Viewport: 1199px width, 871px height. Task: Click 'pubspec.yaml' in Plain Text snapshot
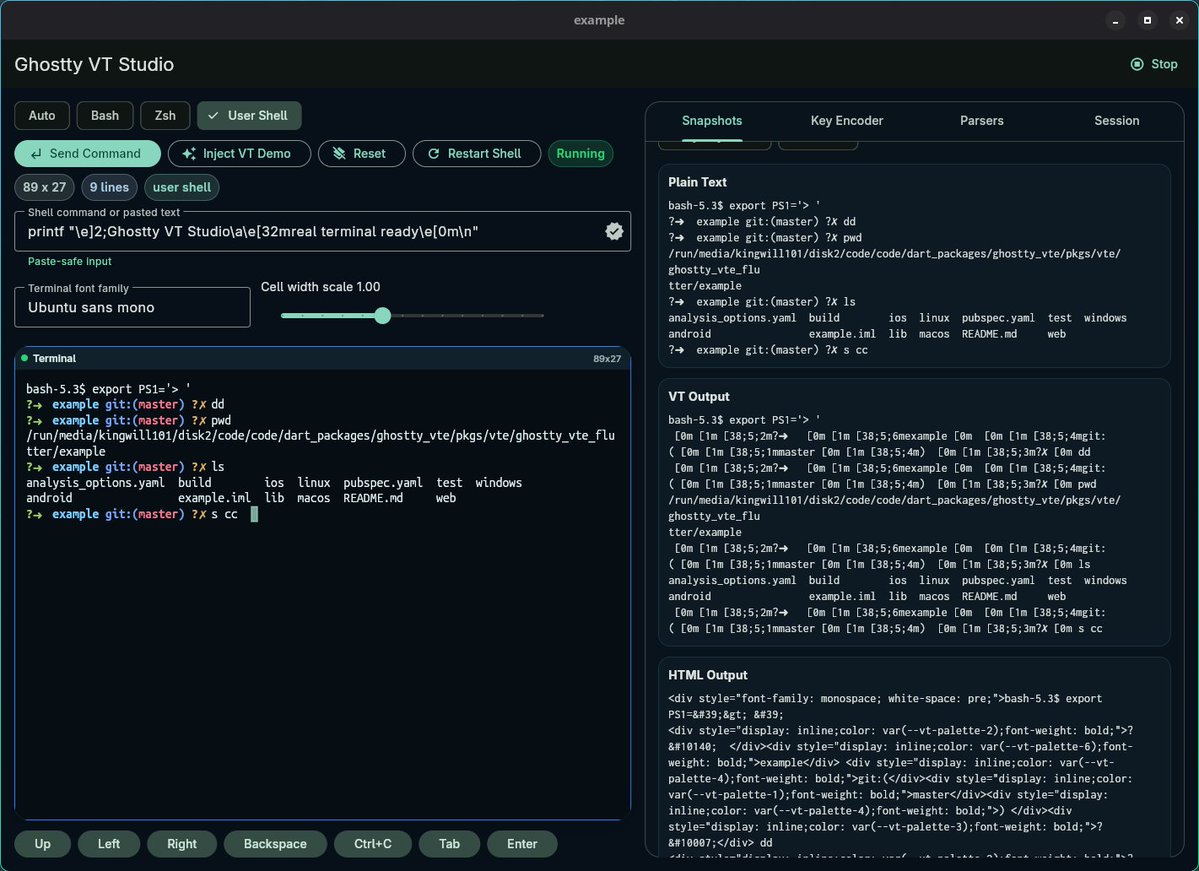[x=998, y=318]
